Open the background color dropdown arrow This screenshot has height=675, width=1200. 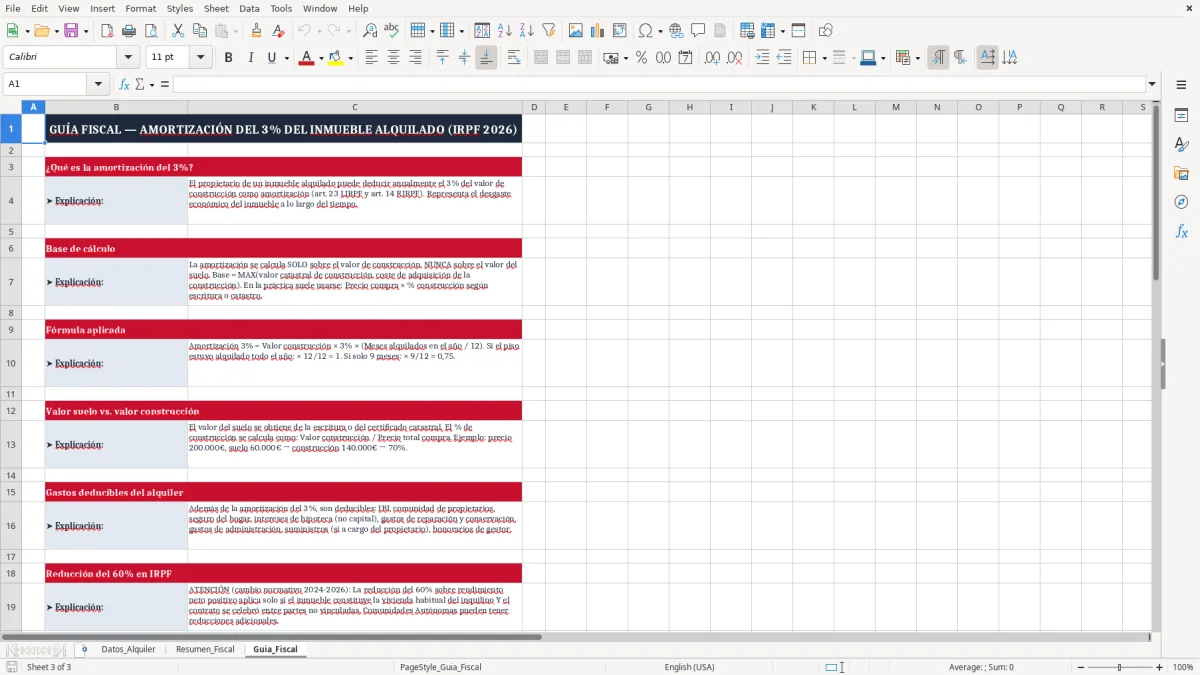[351, 58]
